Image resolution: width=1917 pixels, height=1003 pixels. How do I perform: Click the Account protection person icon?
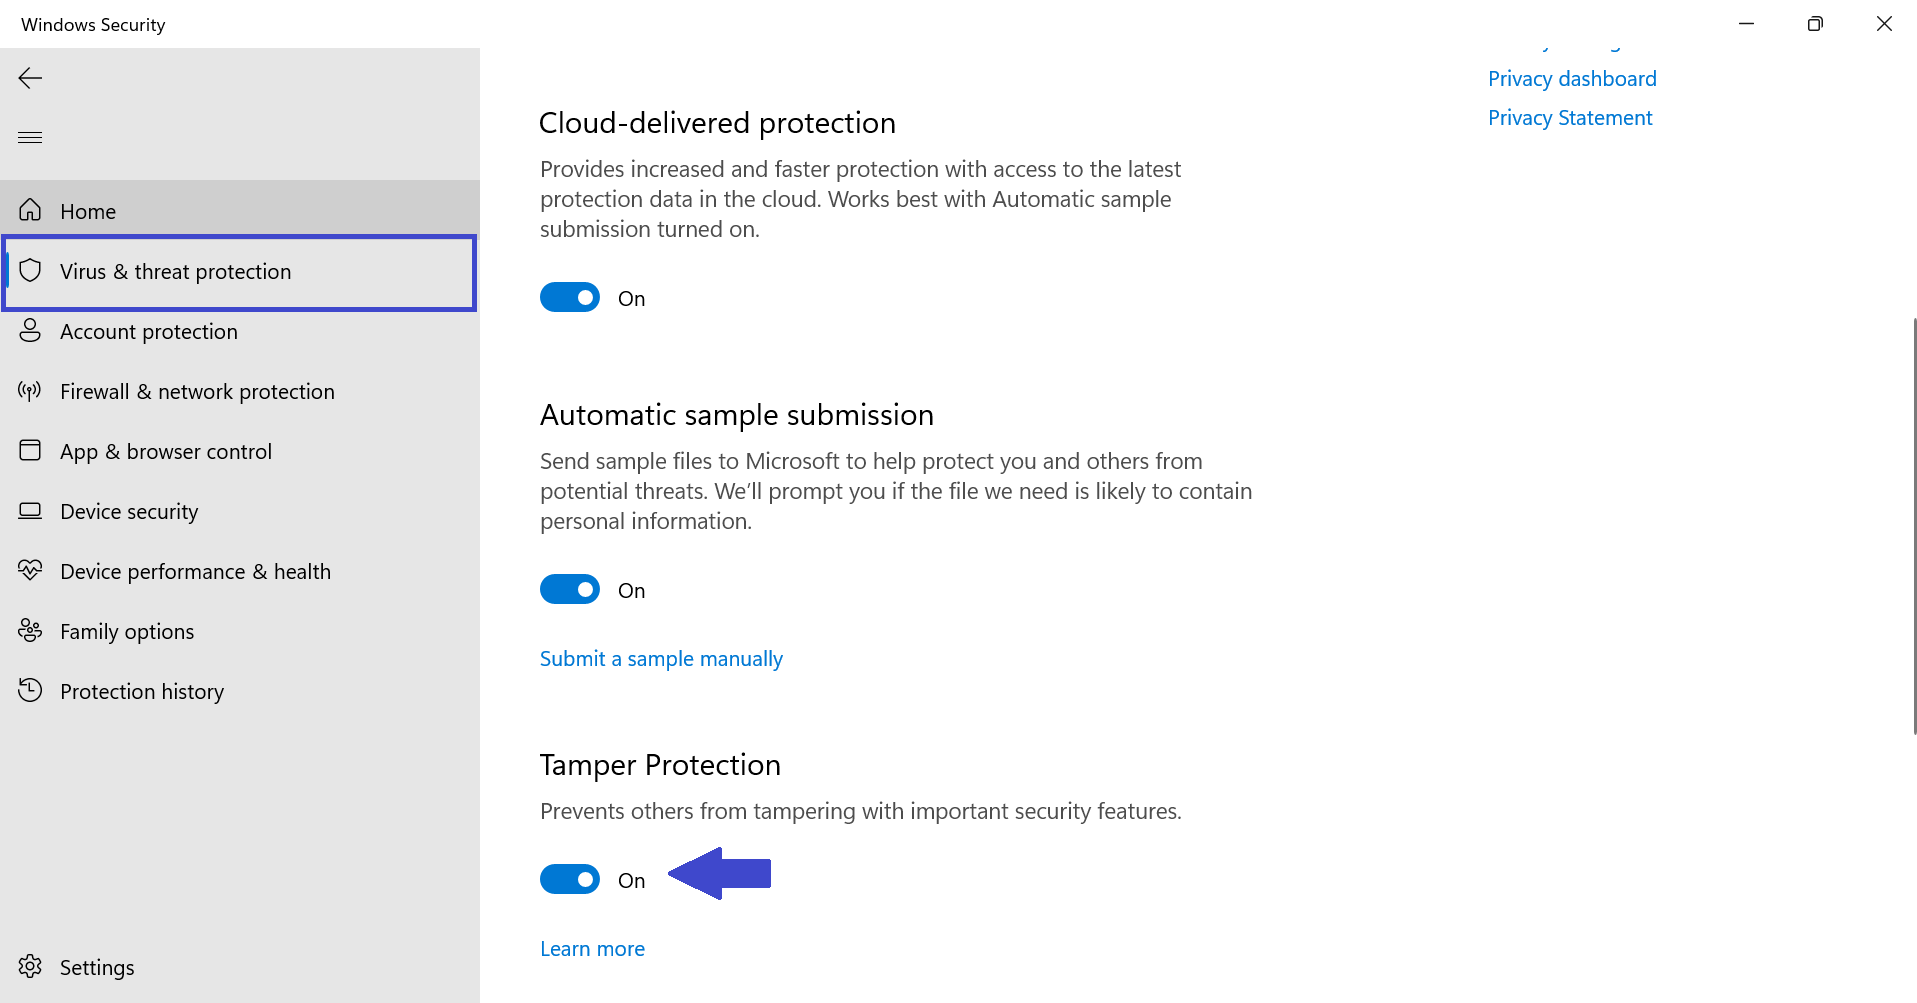[x=30, y=330]
